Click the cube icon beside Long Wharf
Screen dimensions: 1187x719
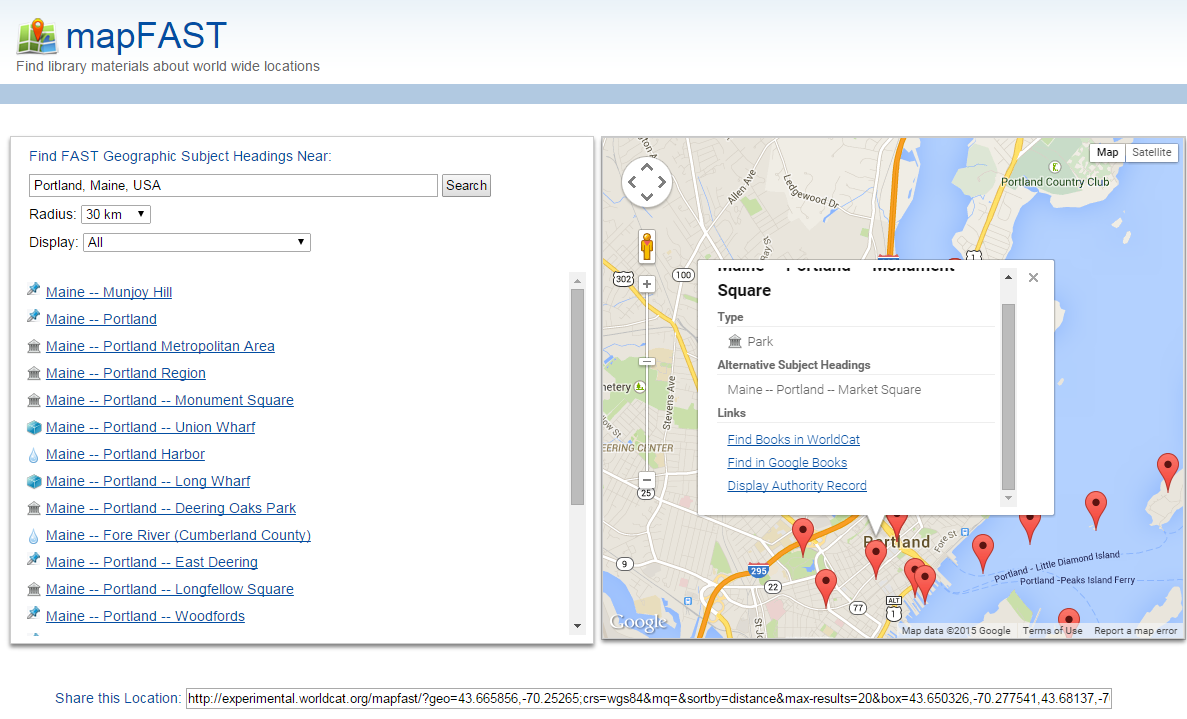coord(33,481)
